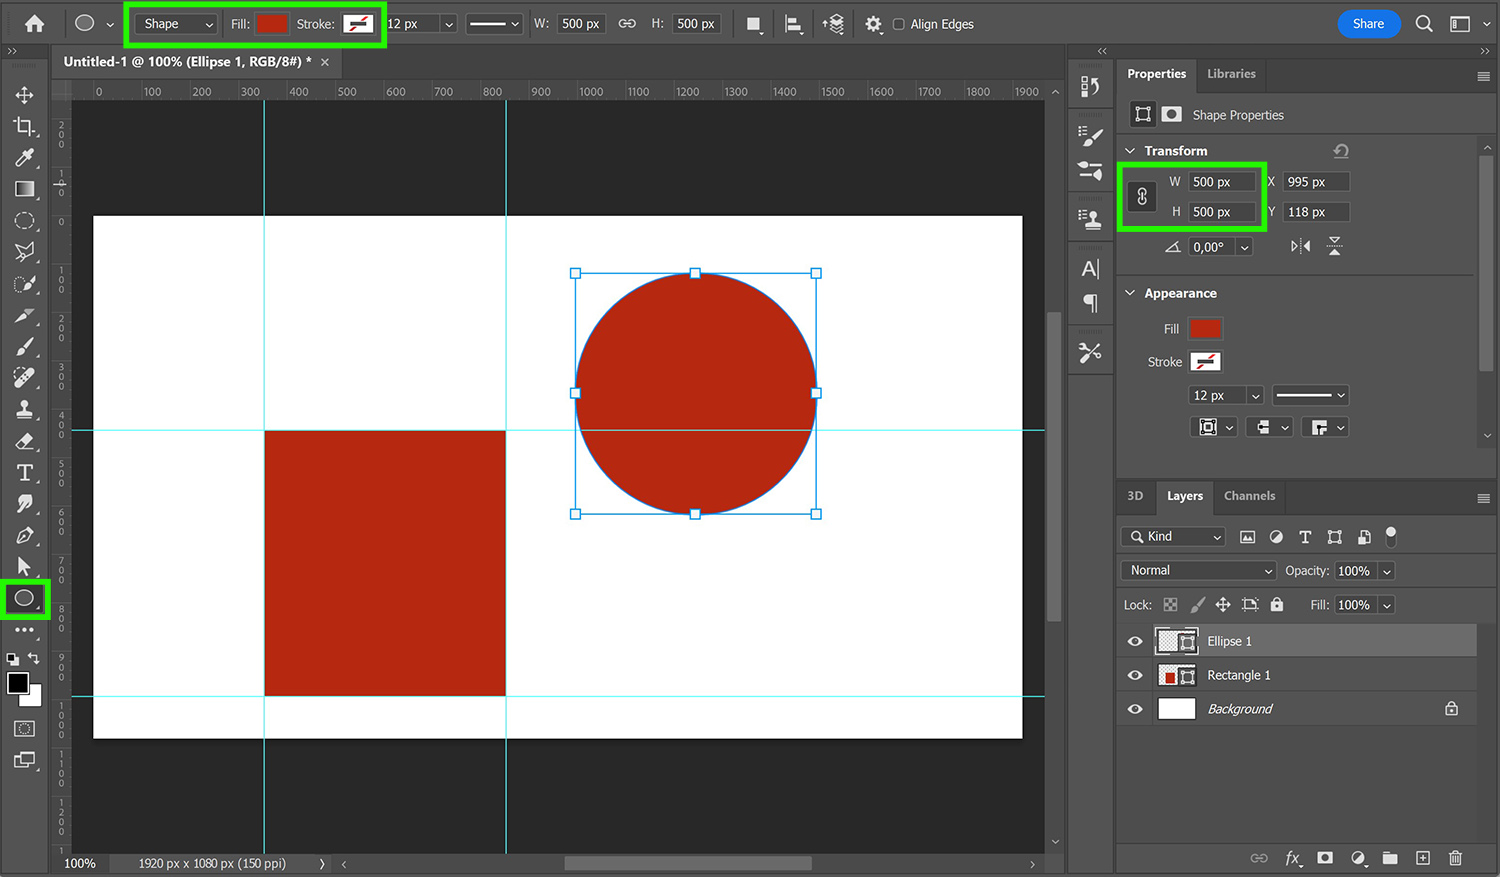
Task: Select the Crop tool
Action: click(24, 126)
